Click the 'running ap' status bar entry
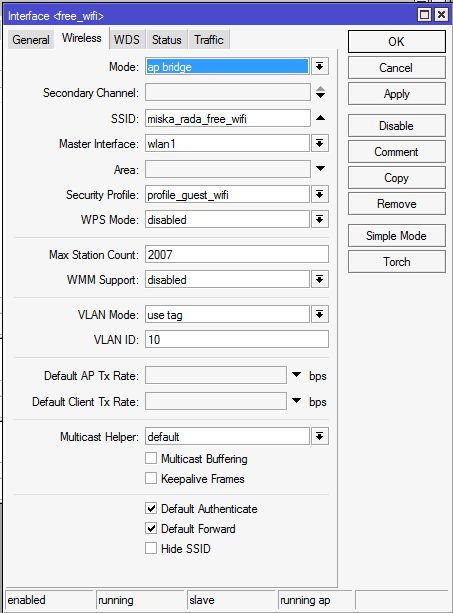453x613 pixels. pos(315,600)
